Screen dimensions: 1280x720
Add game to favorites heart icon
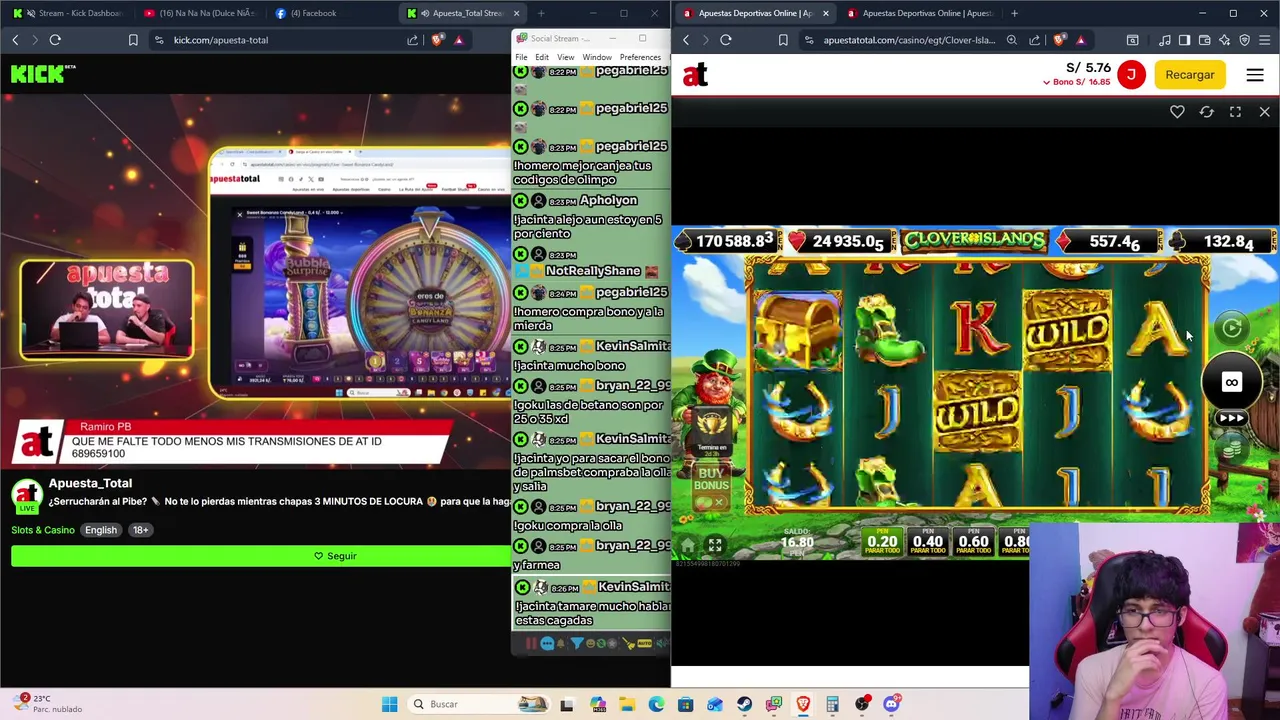(x=1177, y=112)
